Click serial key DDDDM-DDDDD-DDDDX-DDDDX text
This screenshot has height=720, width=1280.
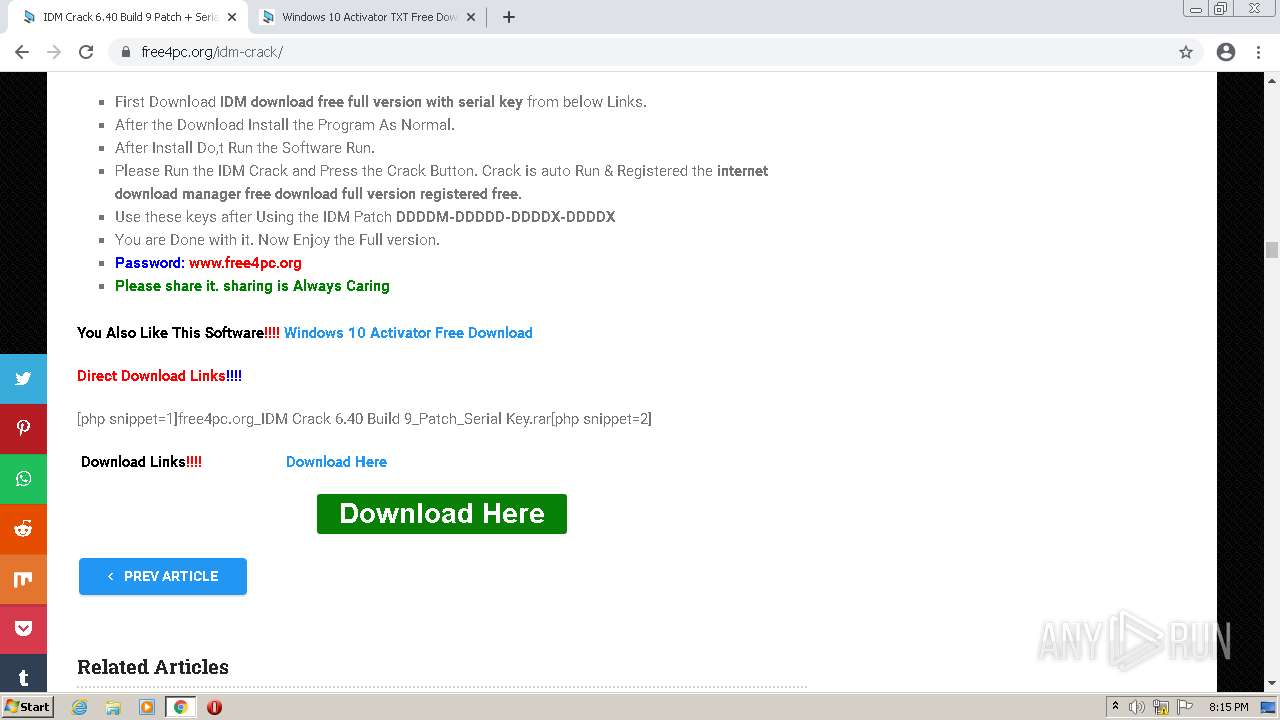pyautogui.click(x=505, y=217)
